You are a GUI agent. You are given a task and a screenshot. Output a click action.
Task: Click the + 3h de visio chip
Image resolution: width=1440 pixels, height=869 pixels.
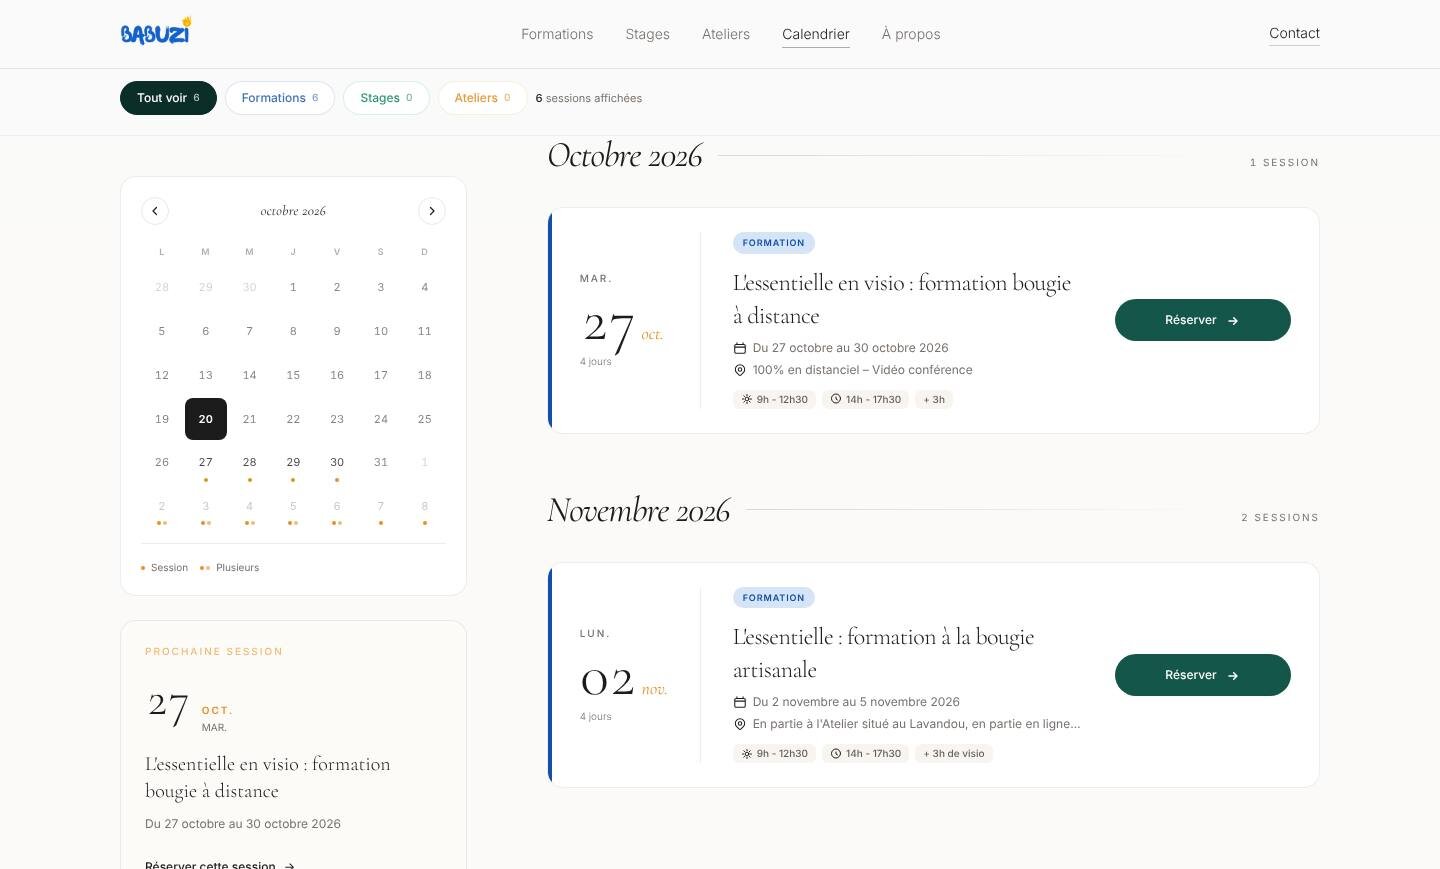point(954,754)
